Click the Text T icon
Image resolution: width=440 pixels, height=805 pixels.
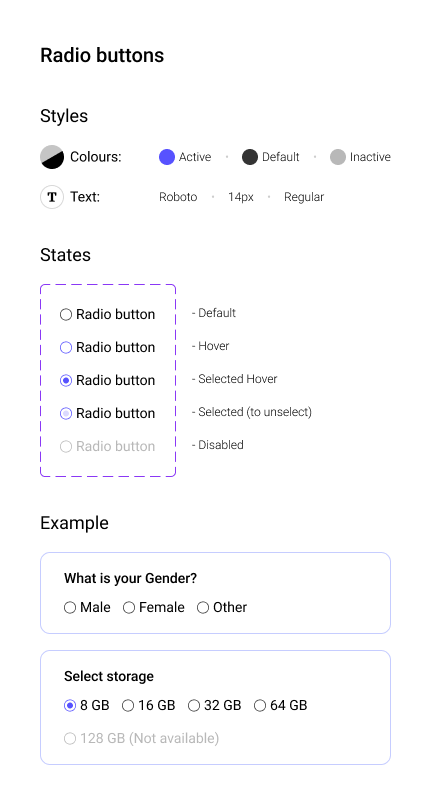(52, 197)
